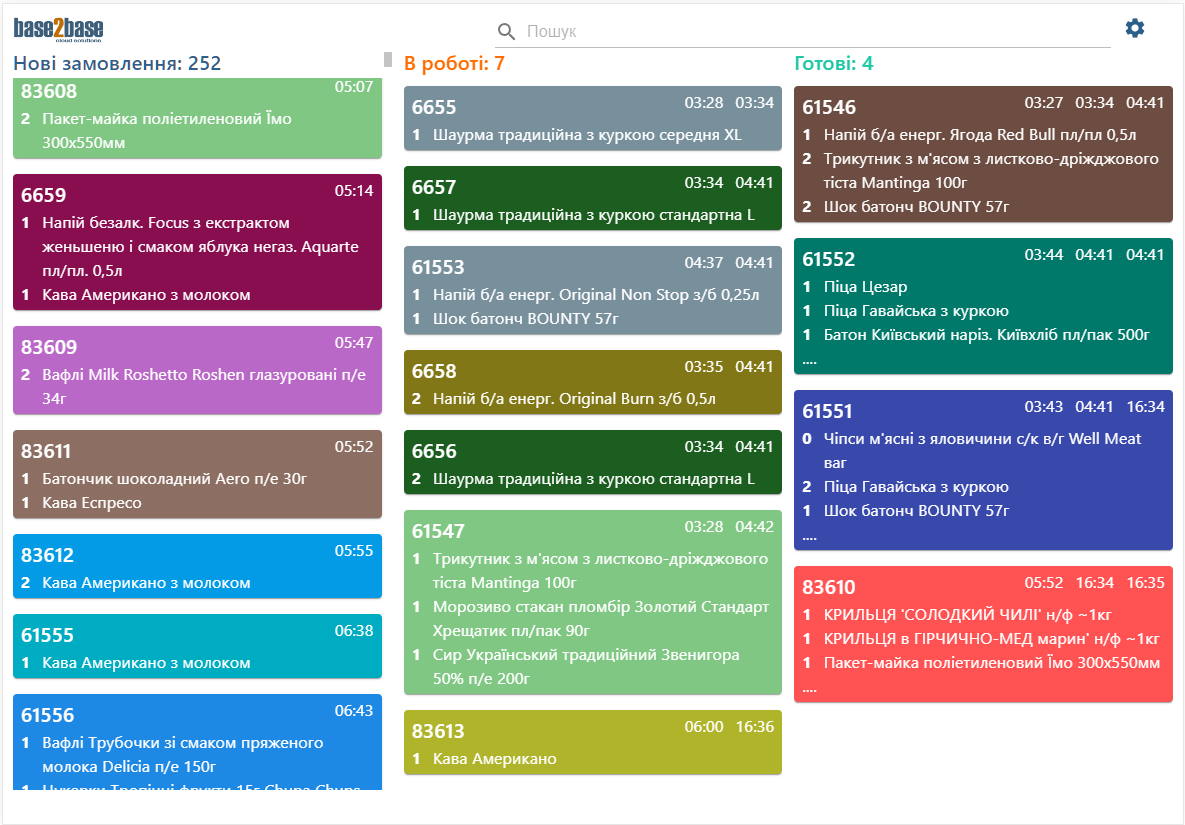Select Шаурма традиційна середня XL item
Viewport: 1185px width, 825px height.
587,134
